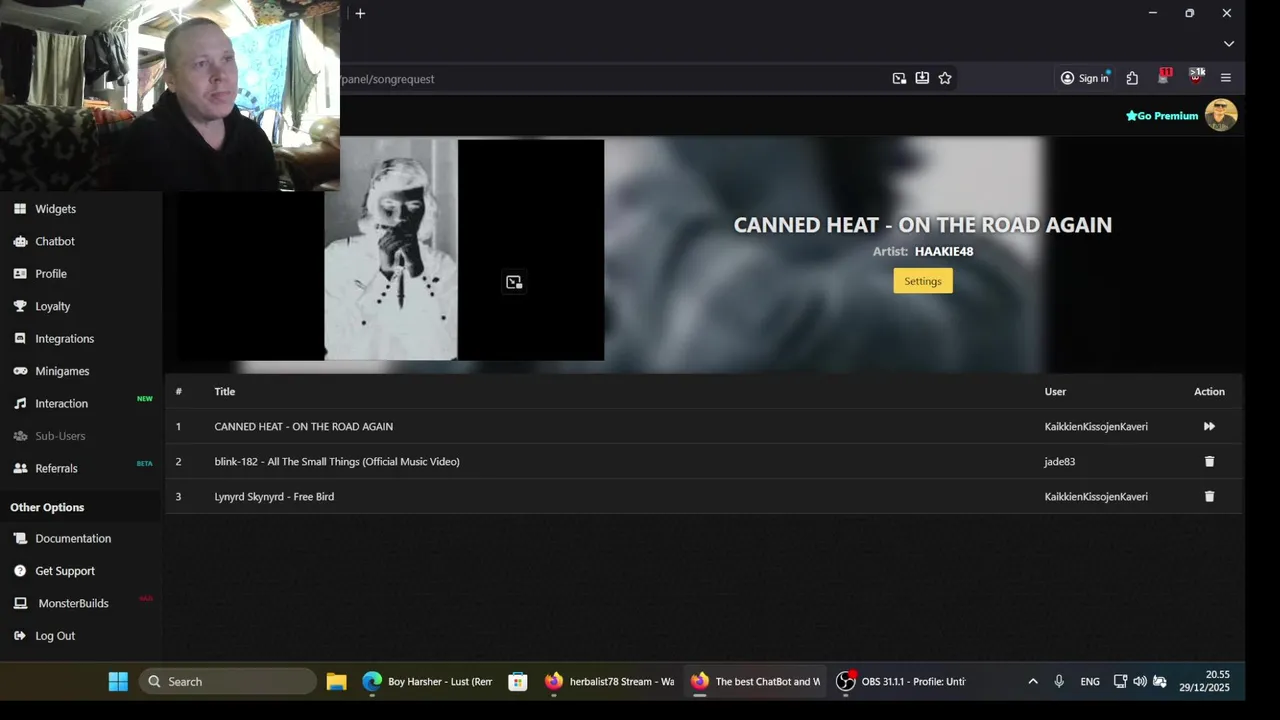
Task: Click the Interaction music note icon
Action: (20, 404)
